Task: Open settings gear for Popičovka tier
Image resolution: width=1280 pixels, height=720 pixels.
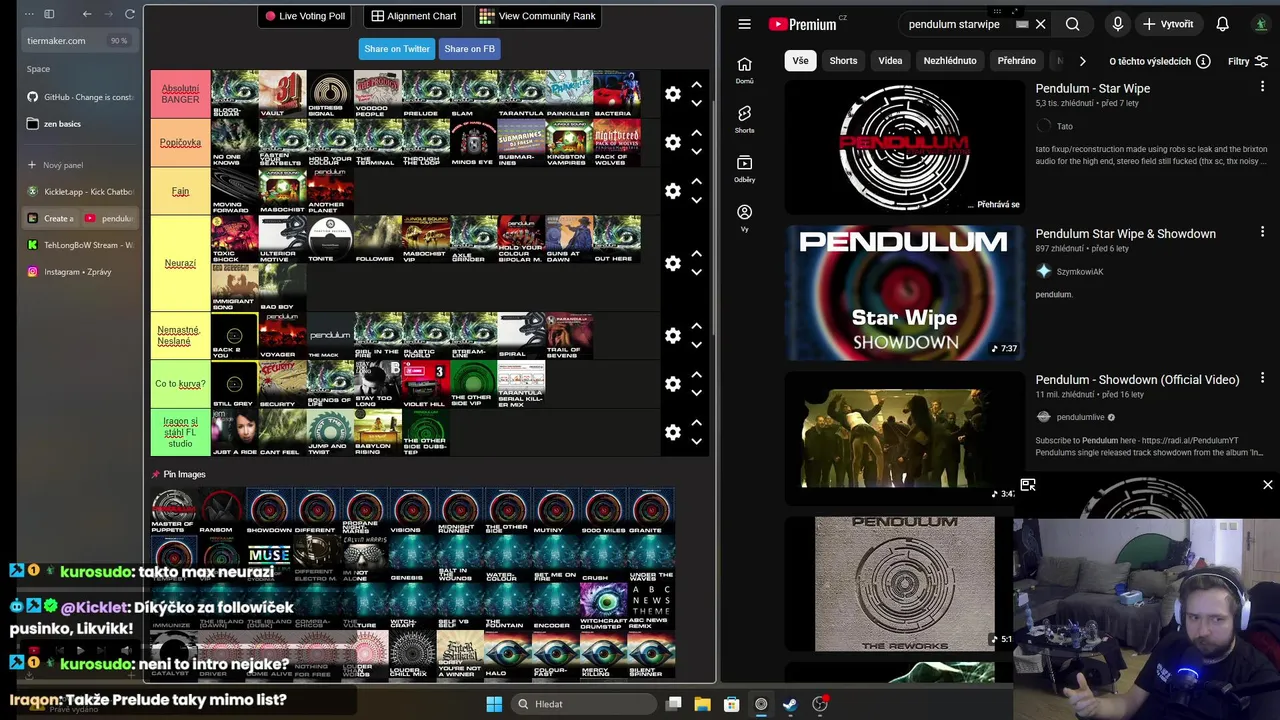Action: click(673, 142)
